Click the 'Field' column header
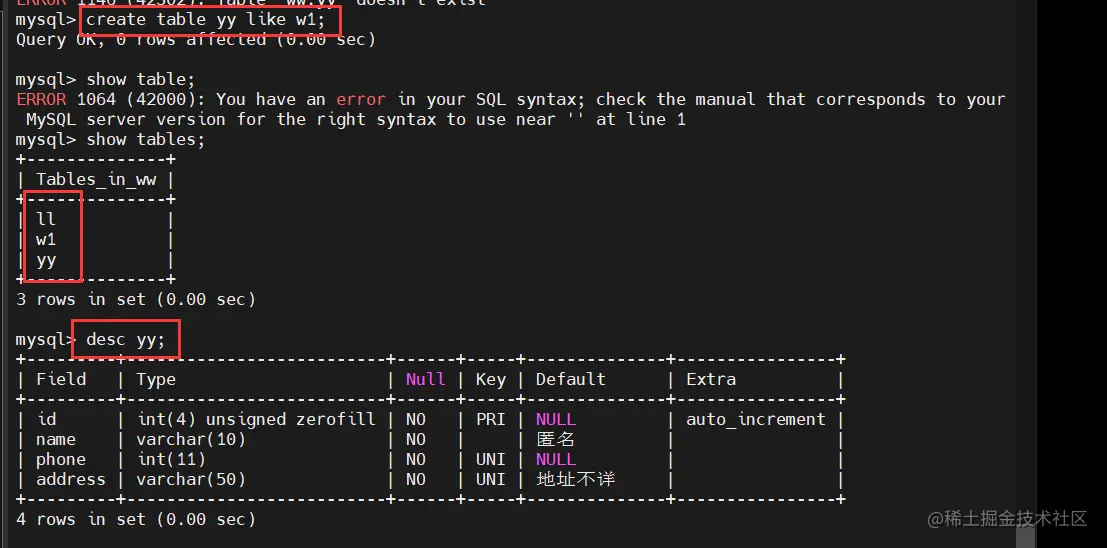 pos(61,379)
